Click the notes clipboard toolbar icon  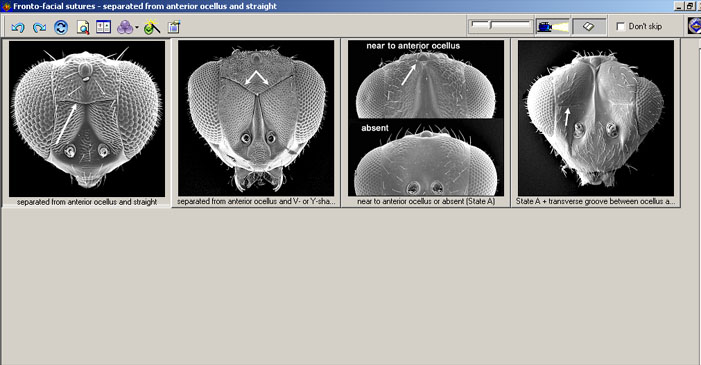[174, 27]
